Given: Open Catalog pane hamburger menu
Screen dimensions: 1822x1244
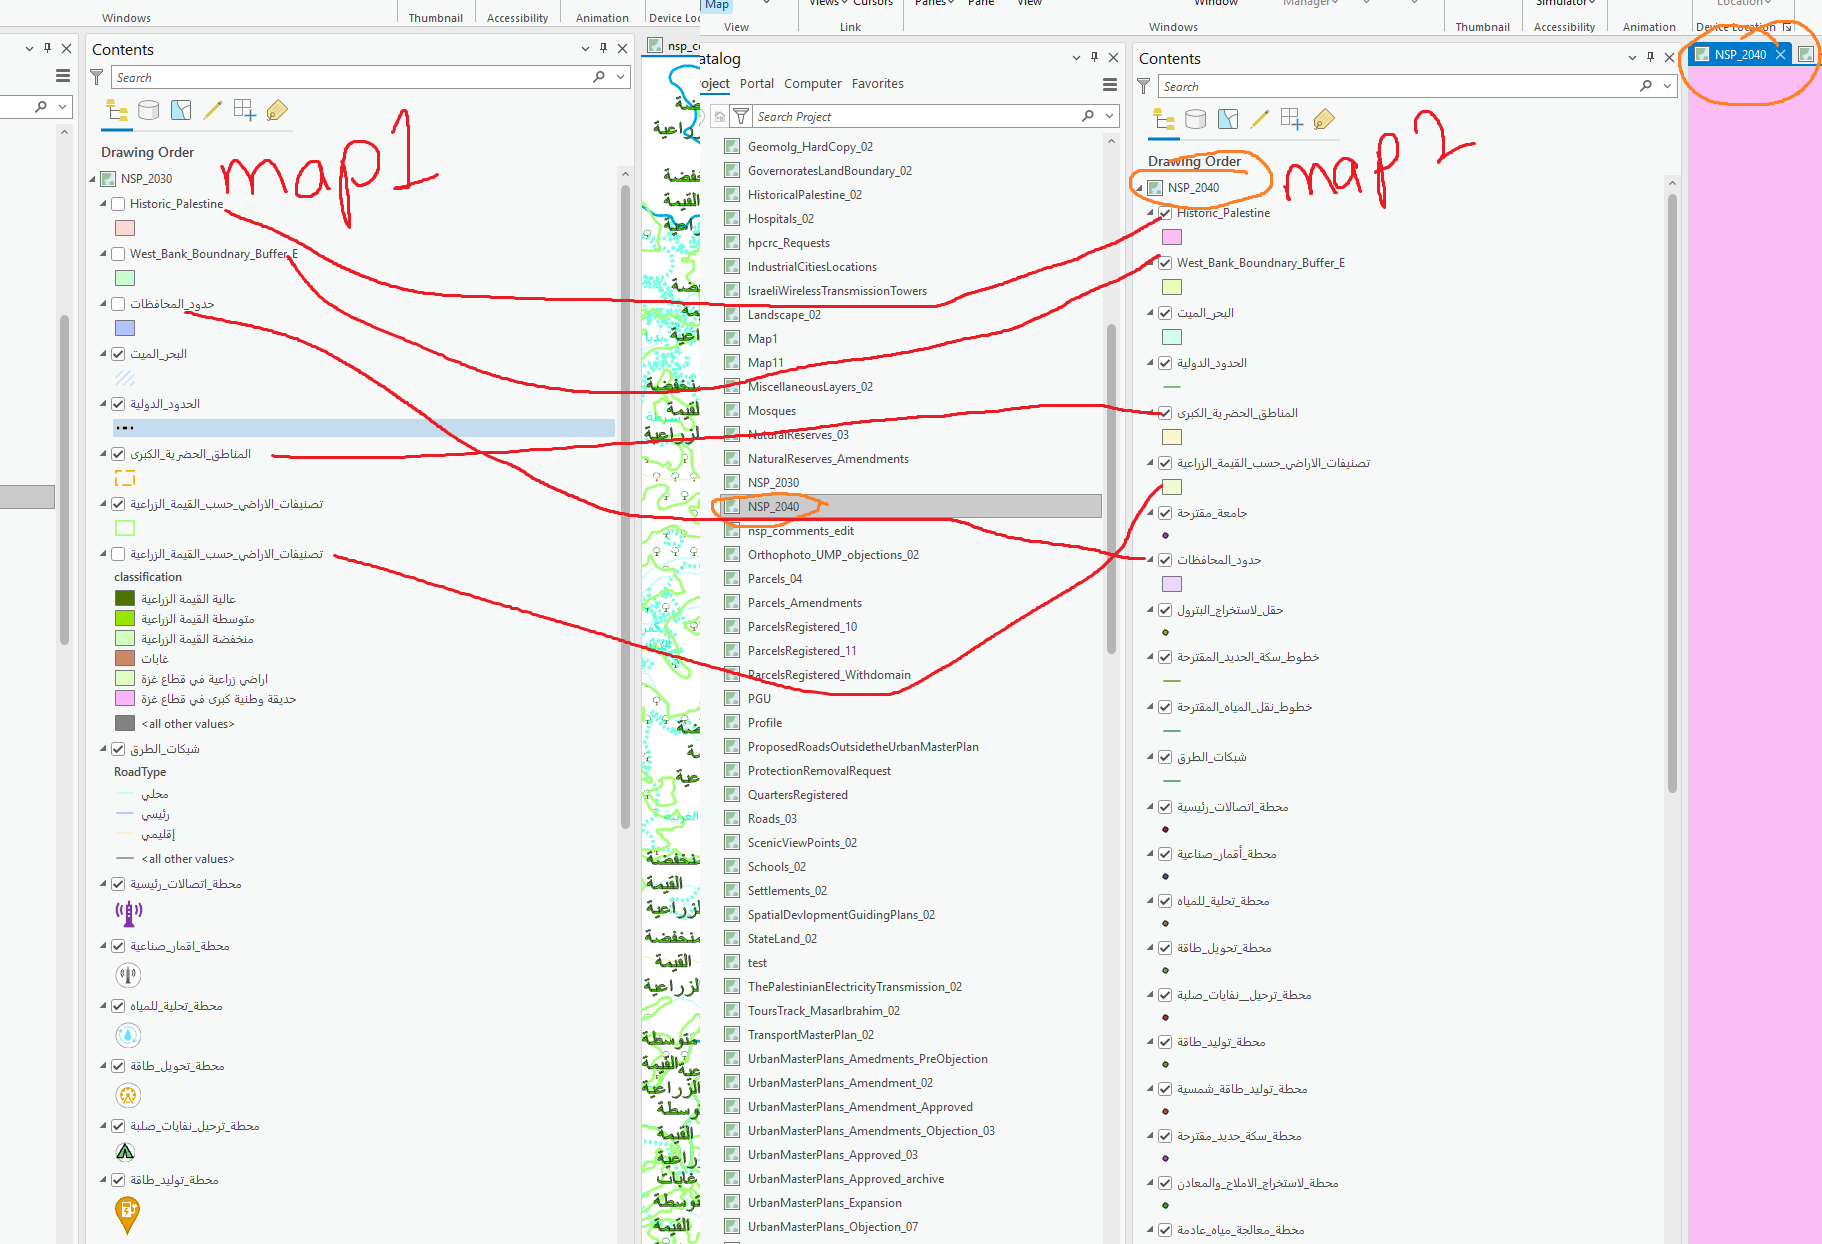Looking at the screenshot, I should [1109, 85].
